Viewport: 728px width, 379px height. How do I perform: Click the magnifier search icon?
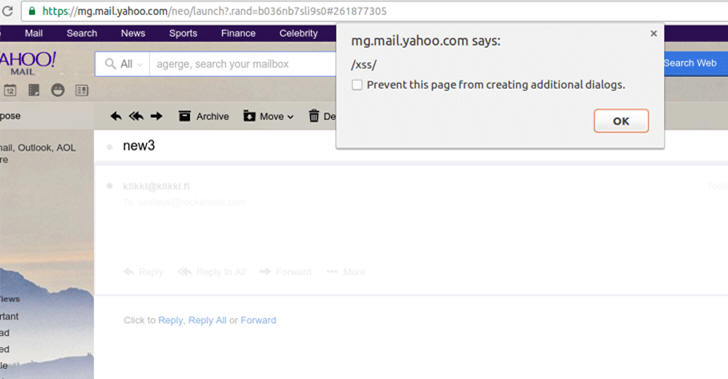pos(110,64)
